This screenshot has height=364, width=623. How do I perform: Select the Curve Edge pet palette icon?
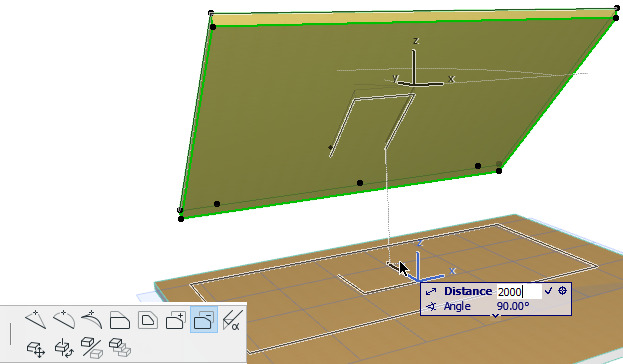tap(64, 319)
